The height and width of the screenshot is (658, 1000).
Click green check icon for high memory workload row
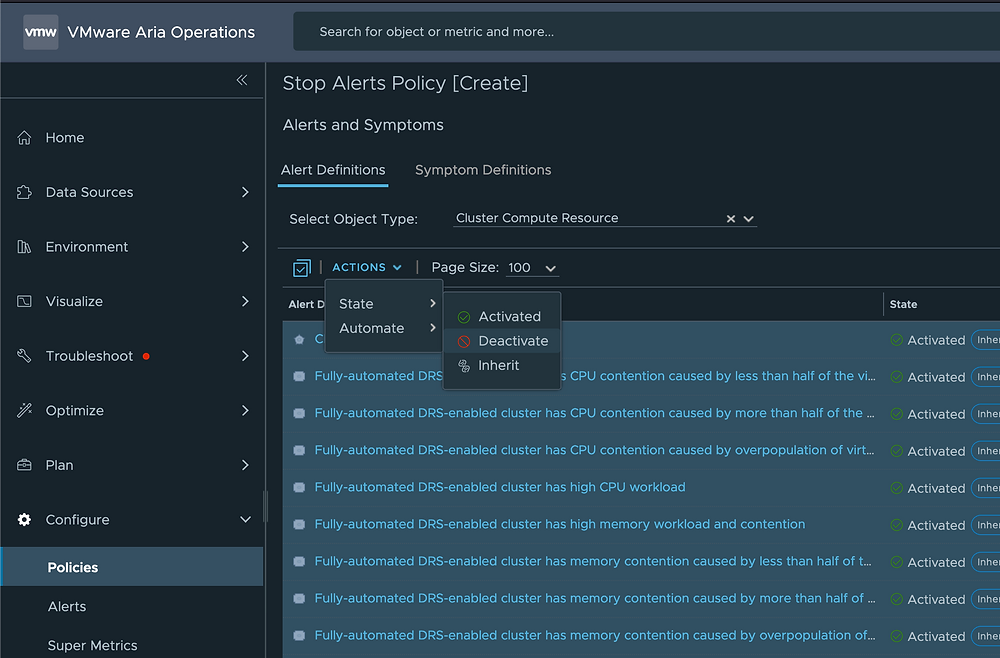[896, 525]
